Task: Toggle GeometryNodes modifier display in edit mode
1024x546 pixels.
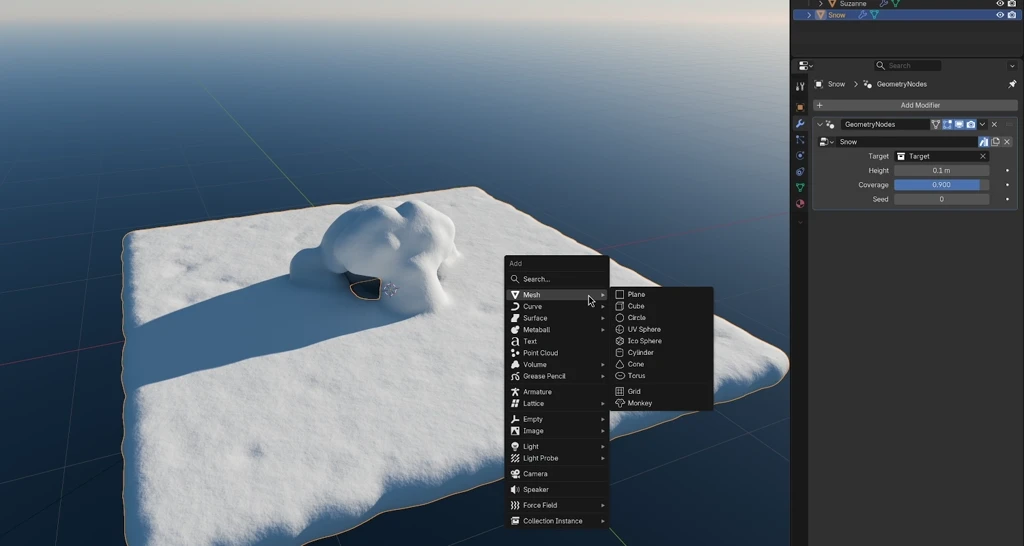Action: point(947,125)
